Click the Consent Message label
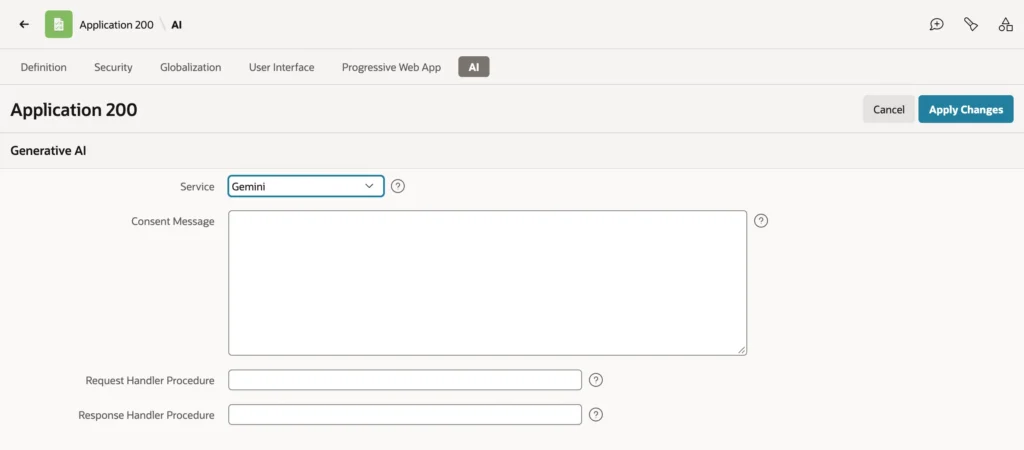Screen dimensions: 1024x450 (x=172, y=221)
